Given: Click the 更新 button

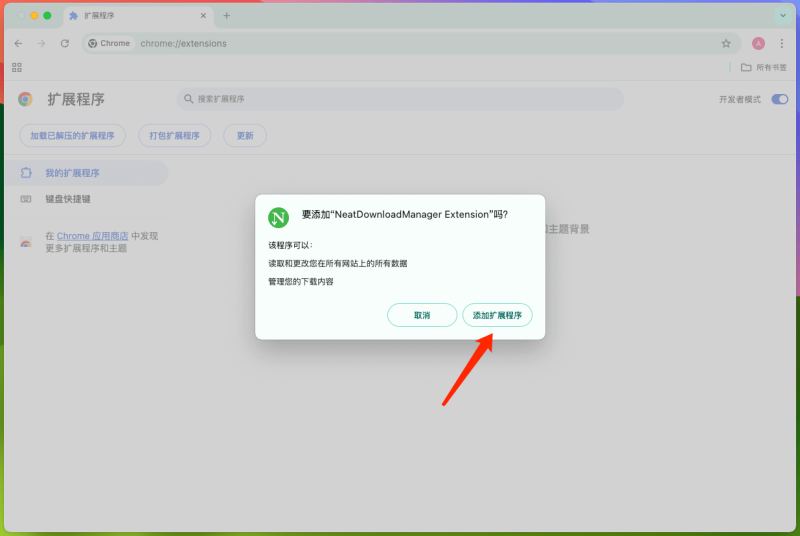Looking at the screenshot, I should [245, 136].
